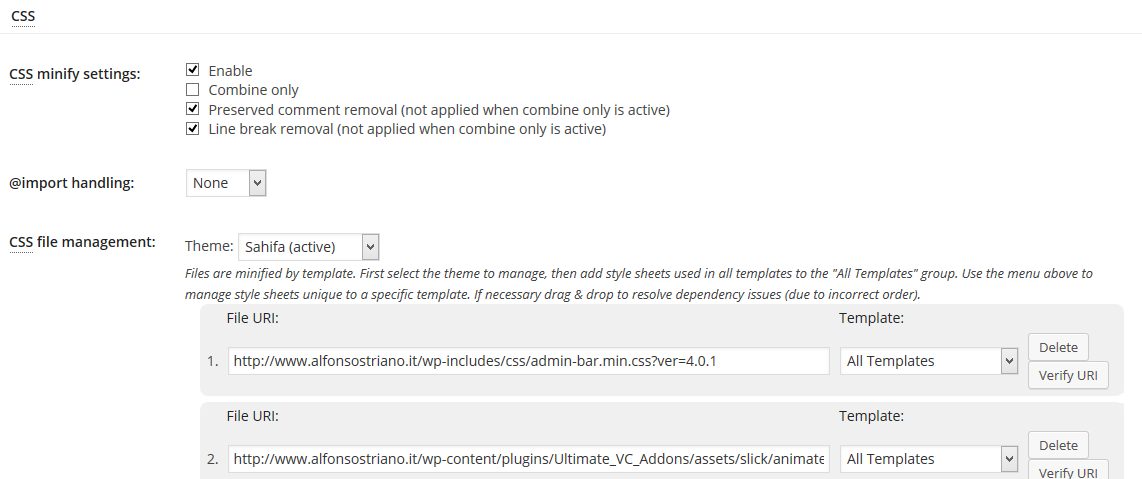
Task: Uncheck the Enable CSS minify checkbox
Action: pos(192,71)
